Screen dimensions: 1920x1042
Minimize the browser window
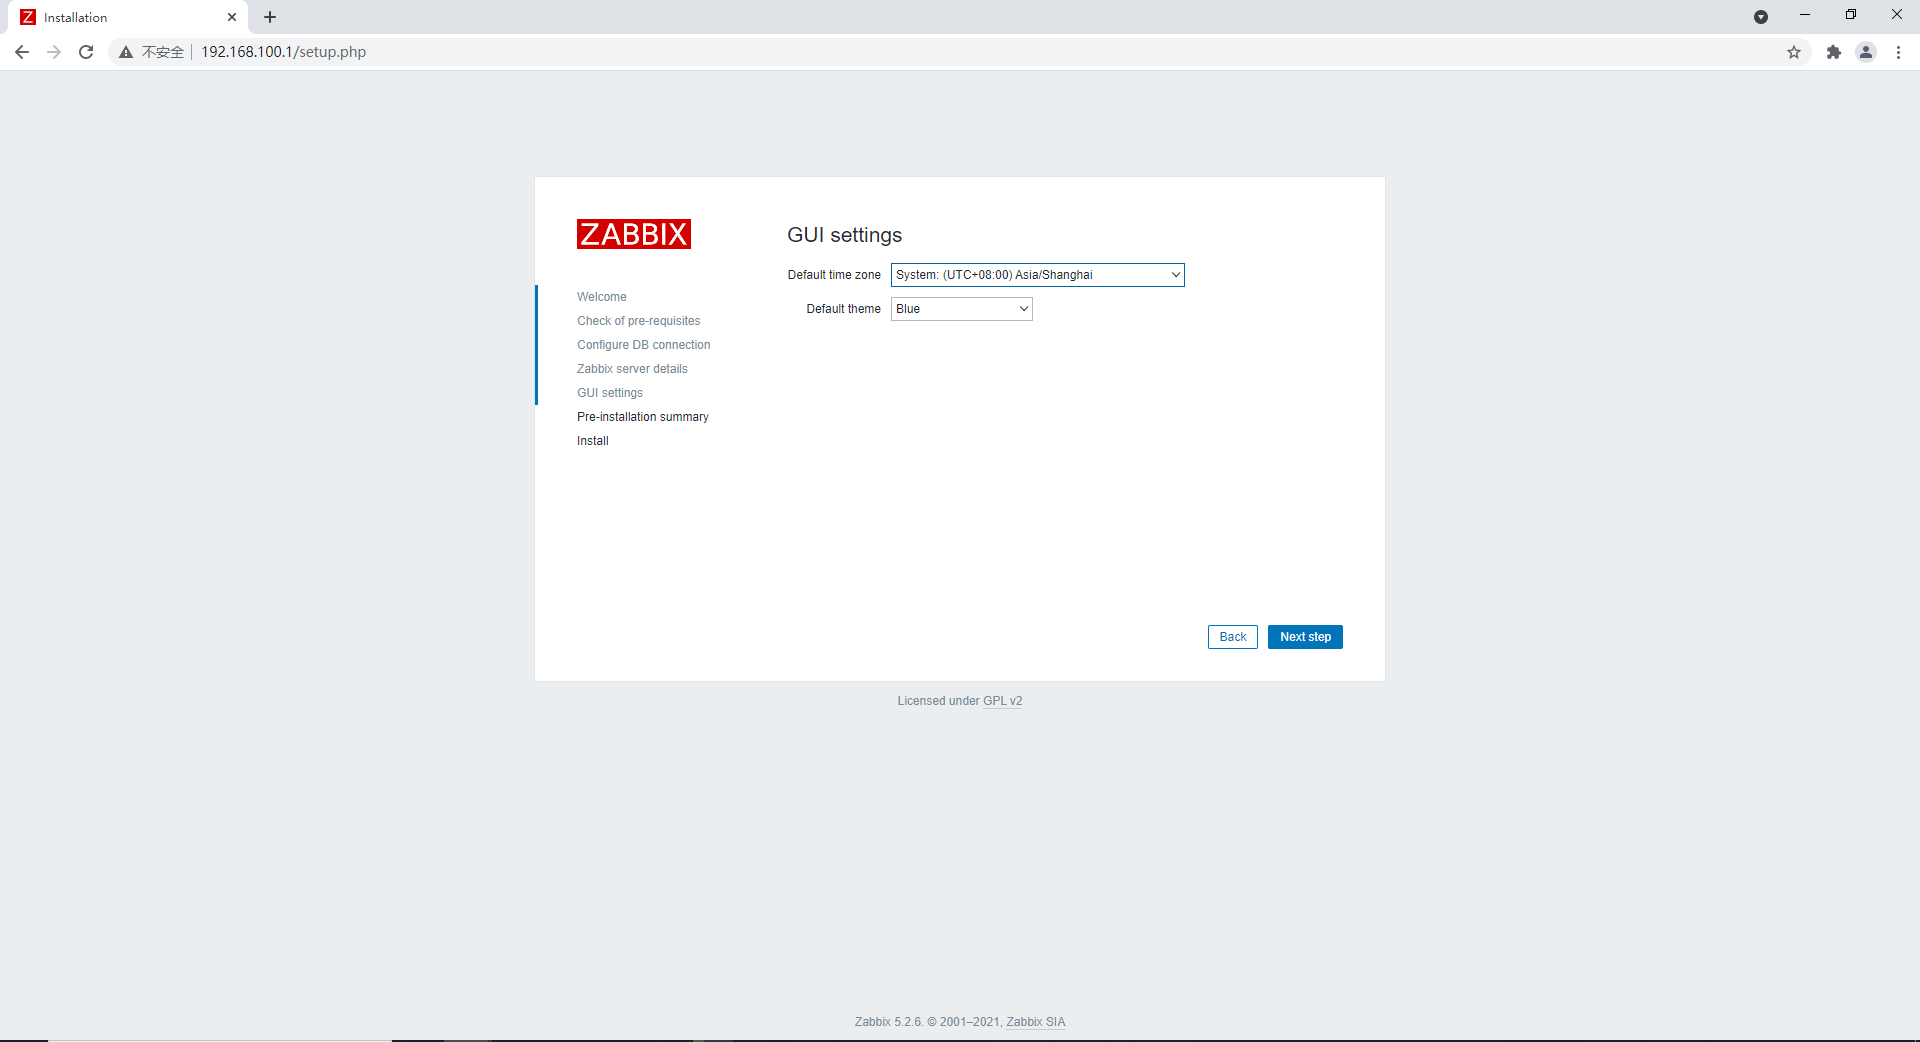click(x=1805, y=15)
